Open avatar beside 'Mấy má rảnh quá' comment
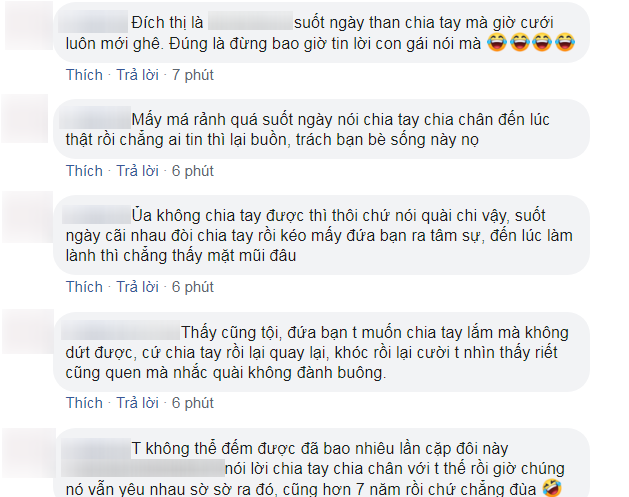629x497 pixels. (25, 119)
